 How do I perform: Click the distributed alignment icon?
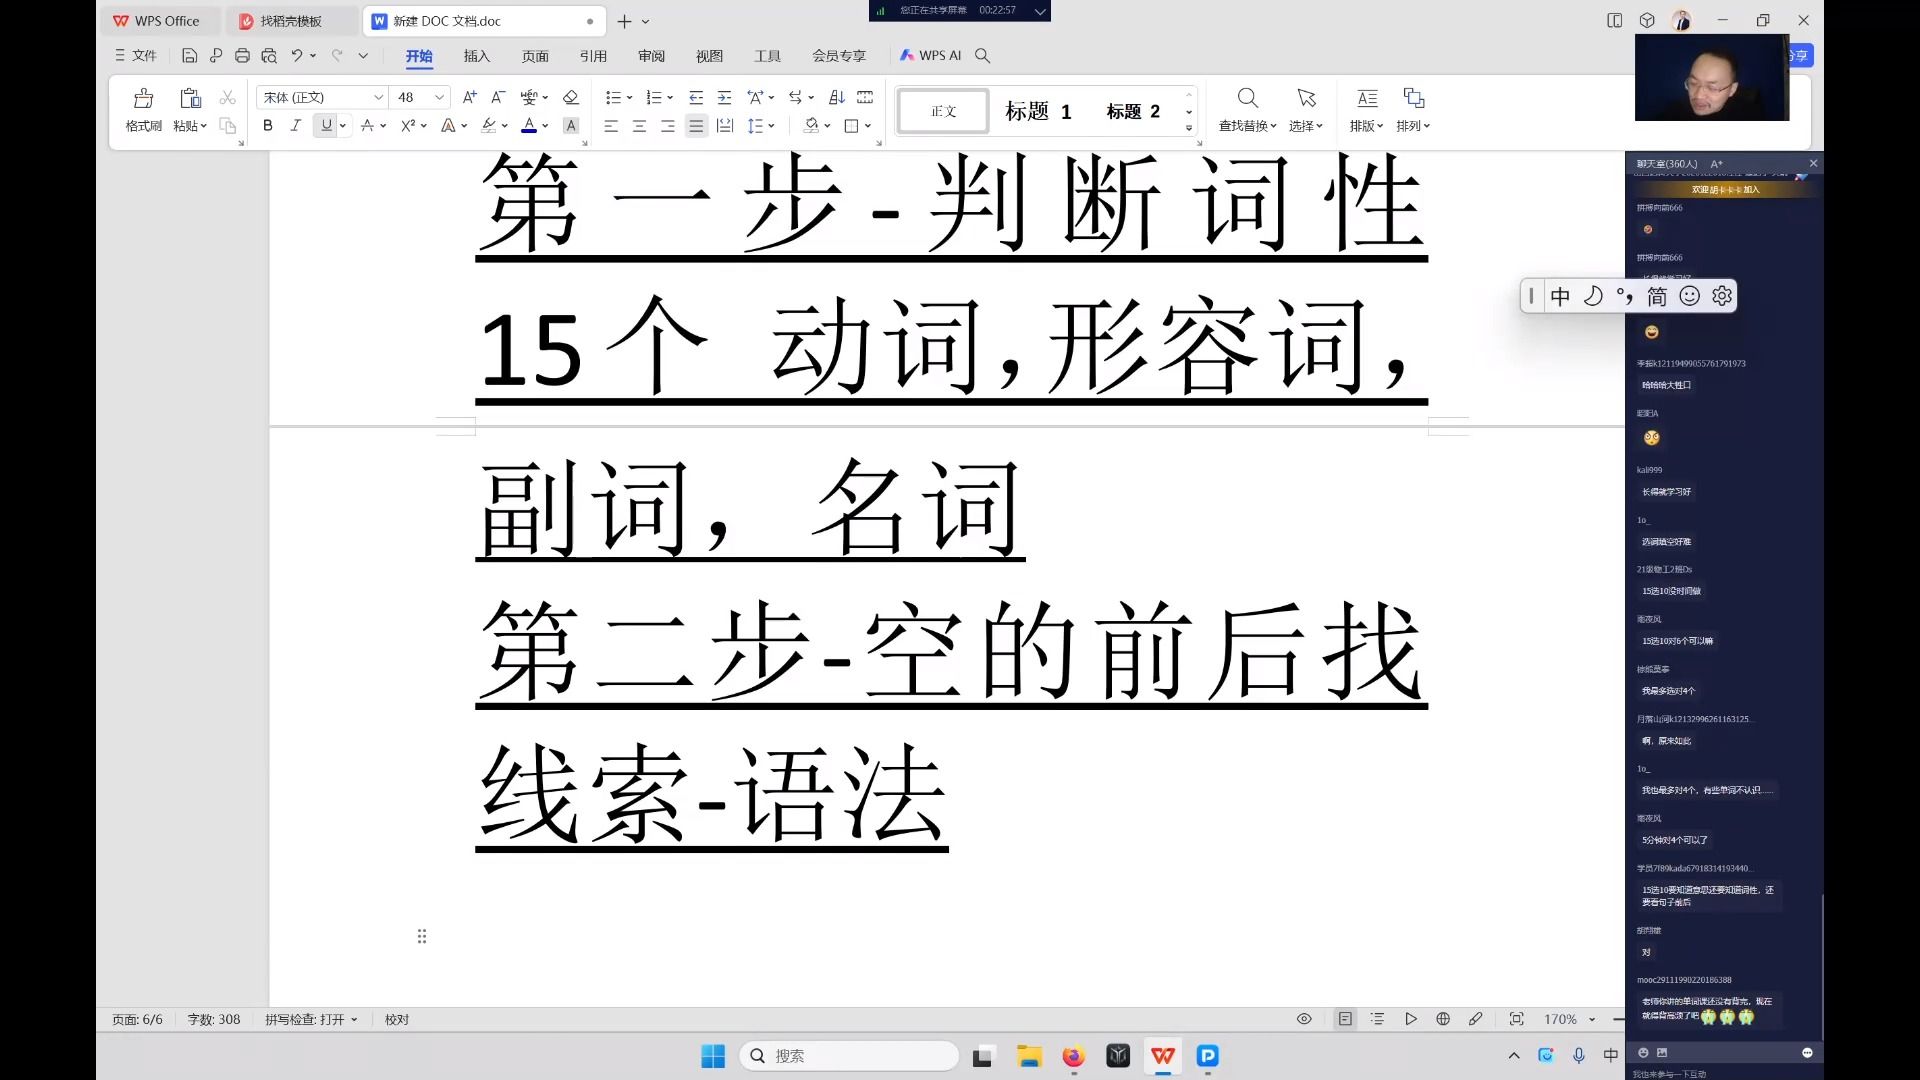725,126
